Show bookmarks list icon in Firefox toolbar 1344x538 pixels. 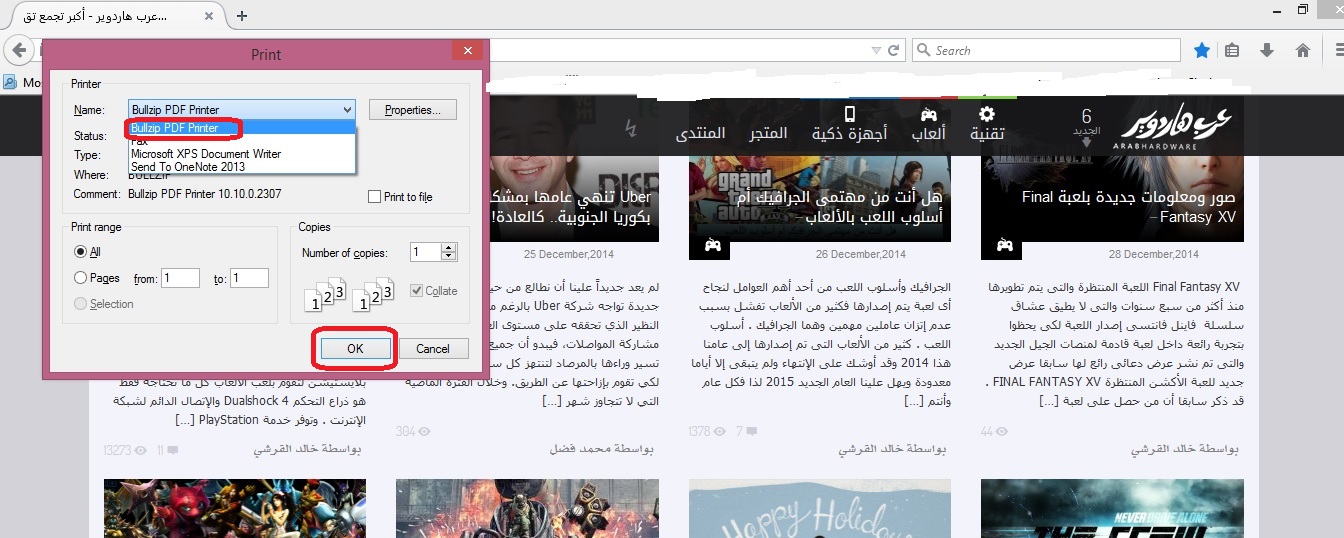pyautogui.click(x=1233, y=50)
